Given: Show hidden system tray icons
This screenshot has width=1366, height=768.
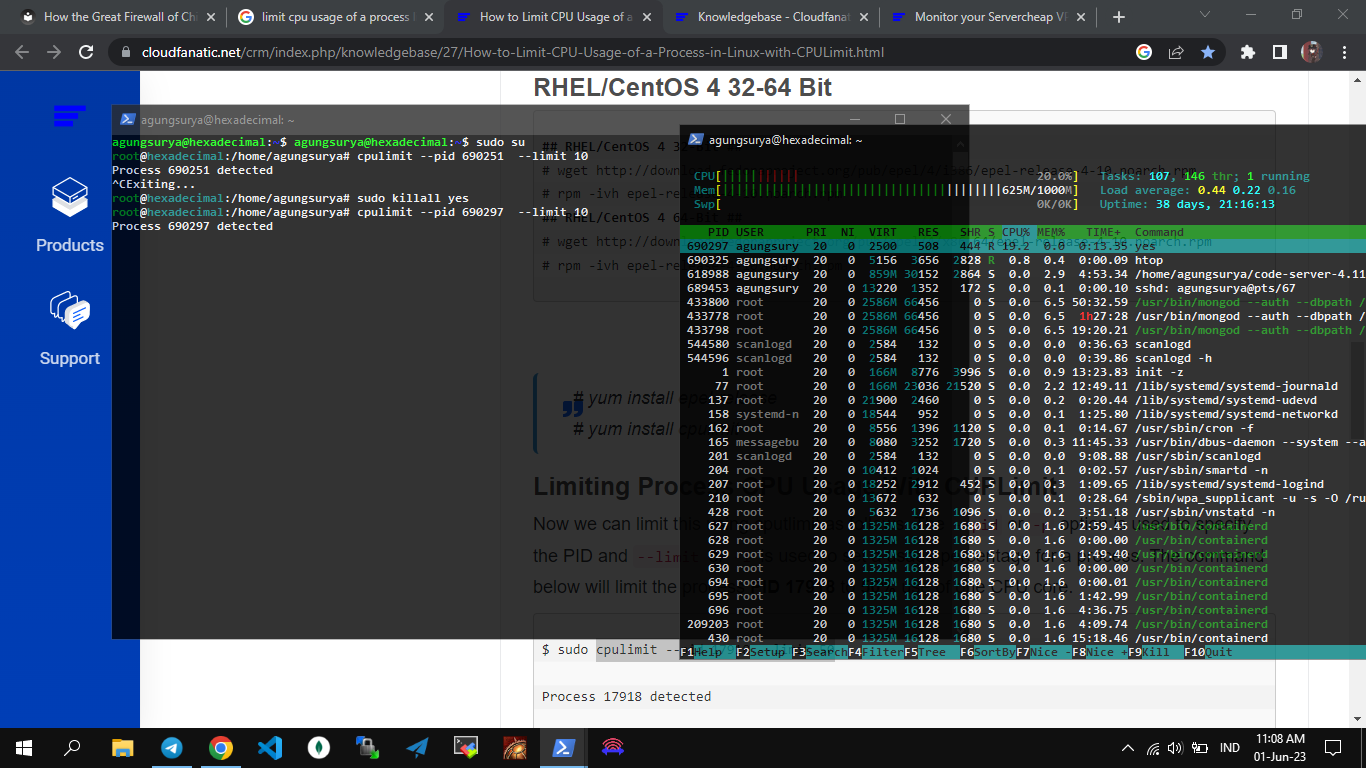Looking at the screenshot, I should pyautogui.click(x=1128, y=748).
